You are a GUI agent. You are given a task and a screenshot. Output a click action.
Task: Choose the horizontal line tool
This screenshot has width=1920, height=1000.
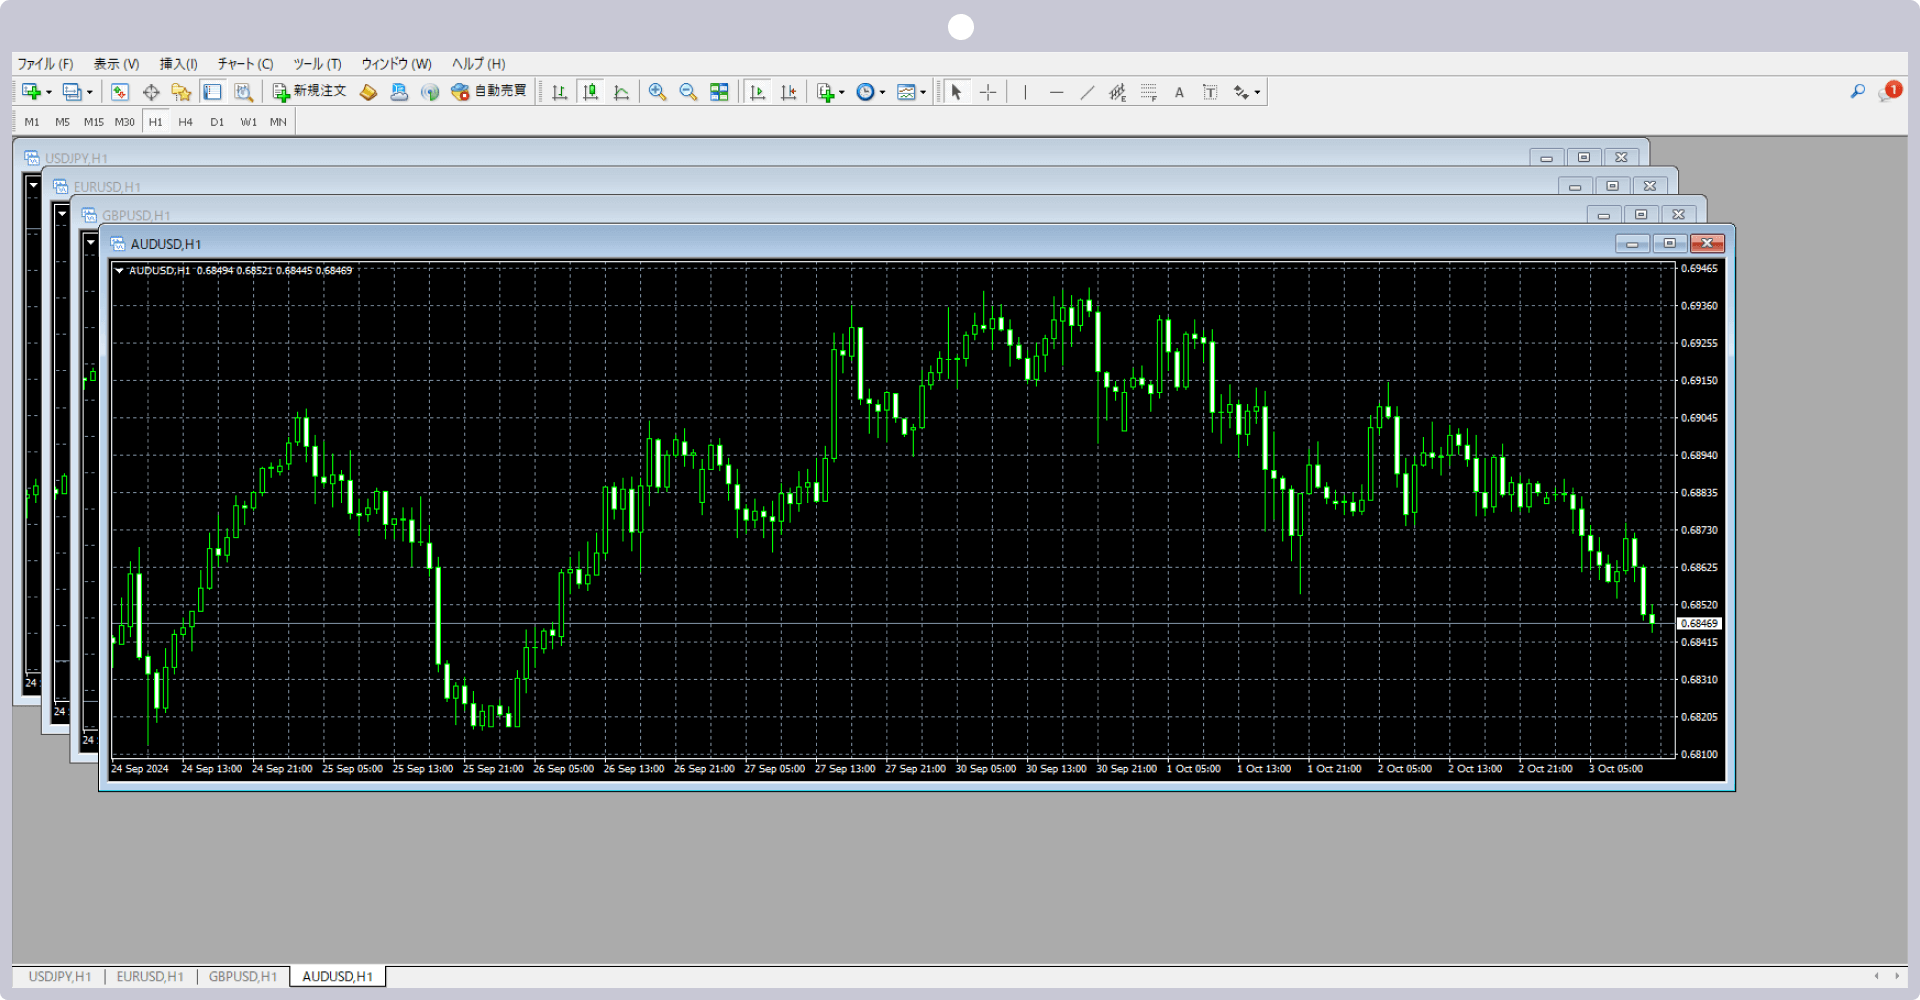click(x=1056, y=92)
